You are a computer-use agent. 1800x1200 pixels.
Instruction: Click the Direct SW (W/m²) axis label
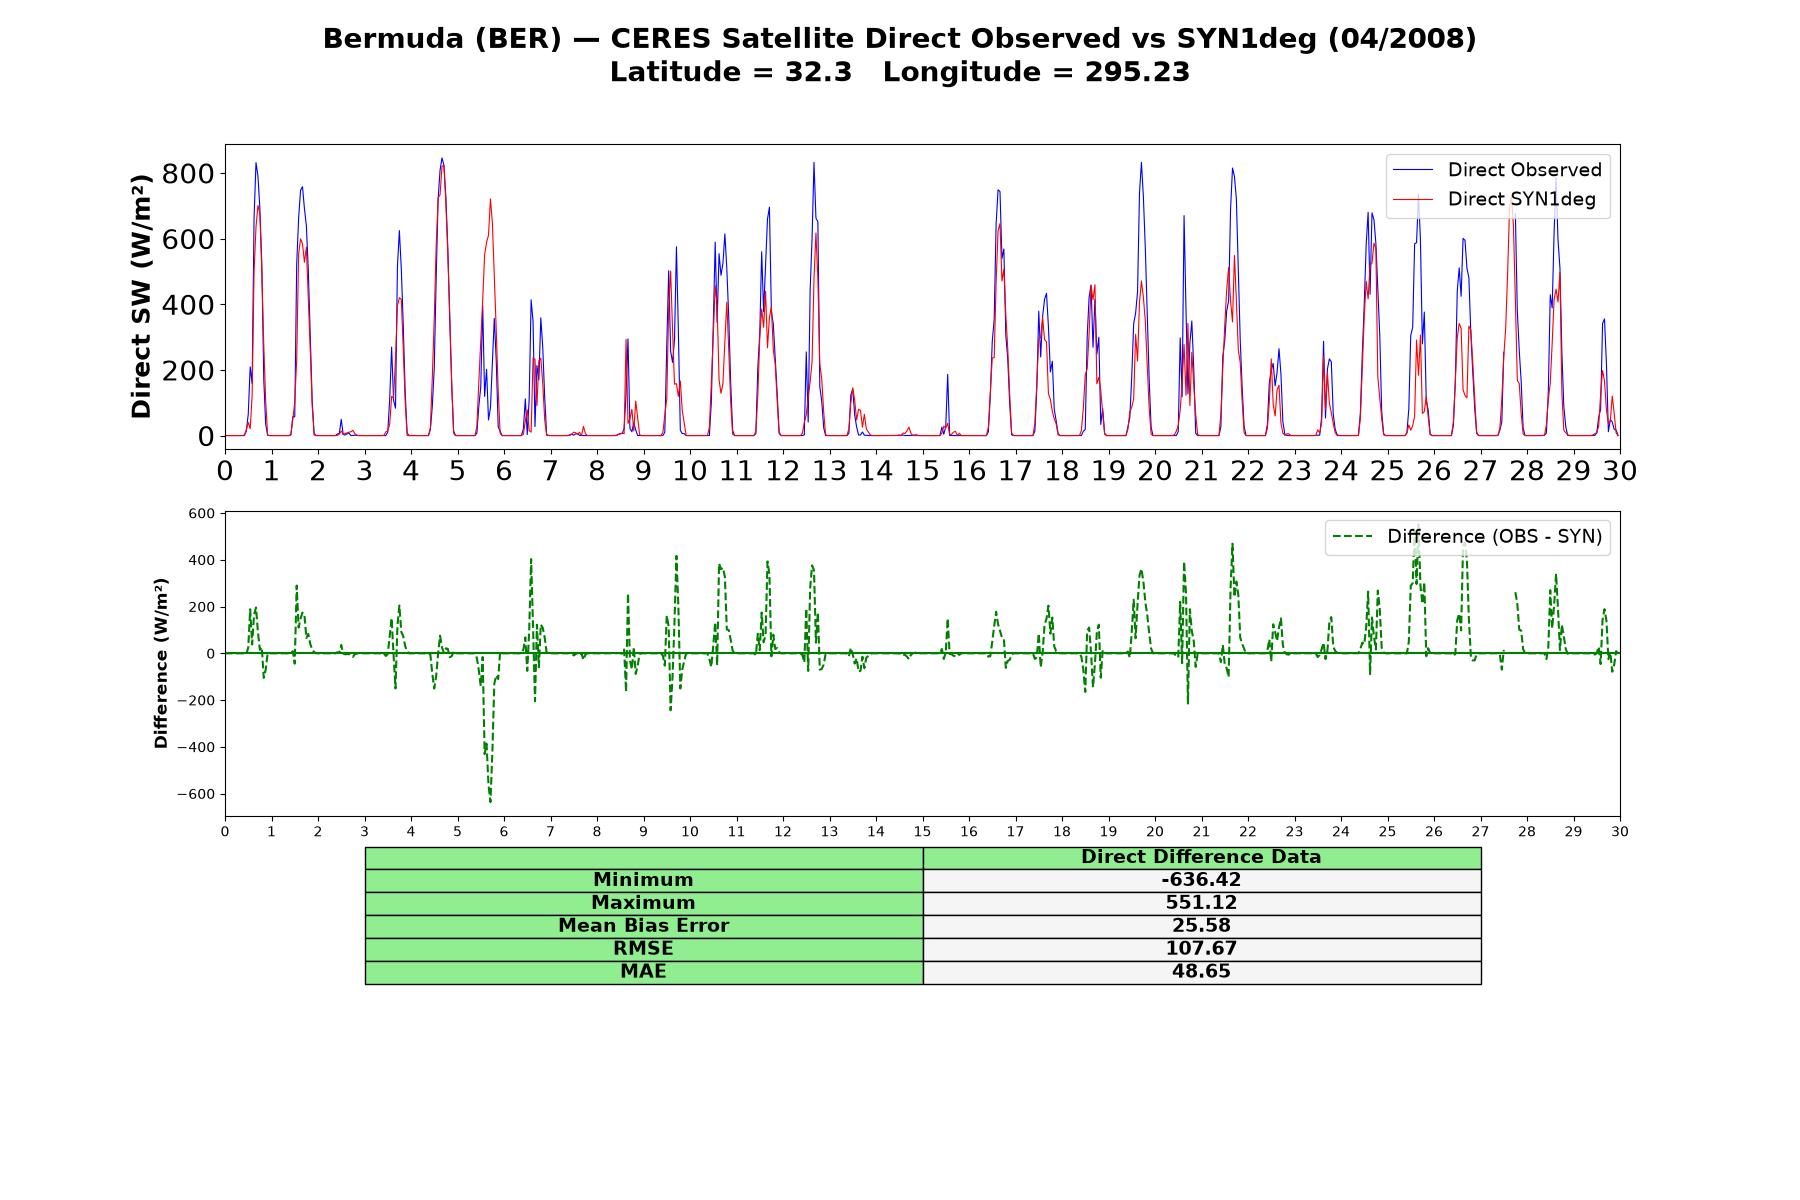click(x=142, y=296)
